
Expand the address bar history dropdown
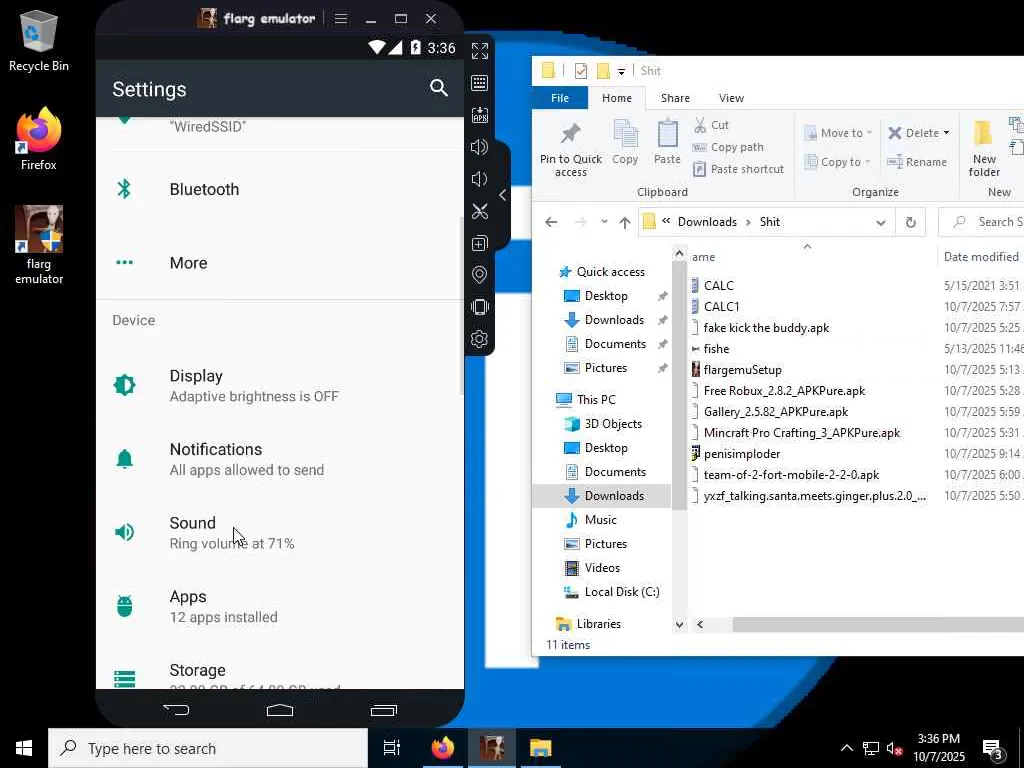click(x=880, y=222)
